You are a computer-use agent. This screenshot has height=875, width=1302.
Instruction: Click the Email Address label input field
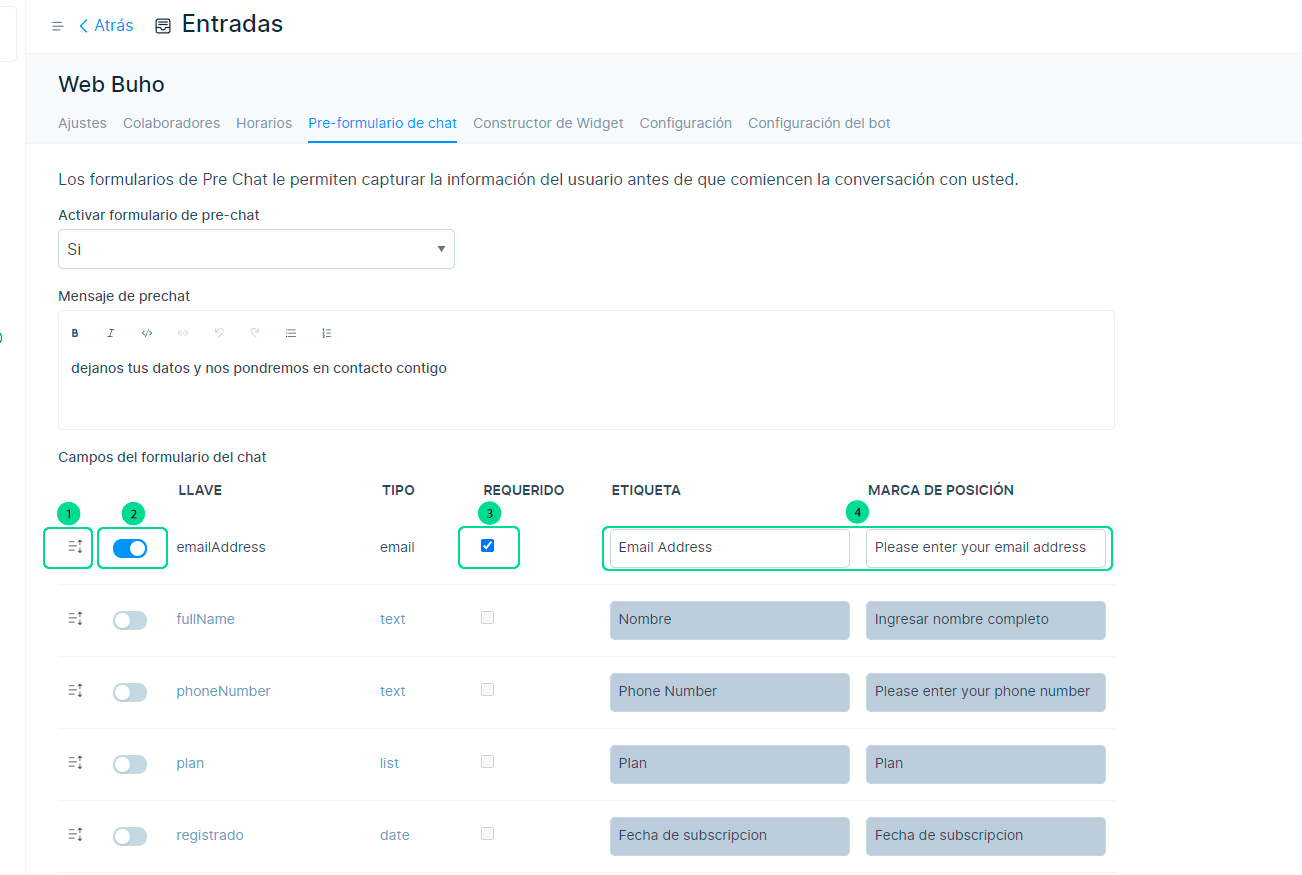(729, 548)
